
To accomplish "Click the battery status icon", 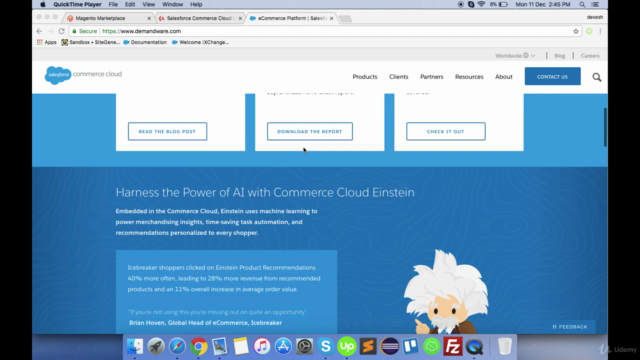I will tap(503, 4).
